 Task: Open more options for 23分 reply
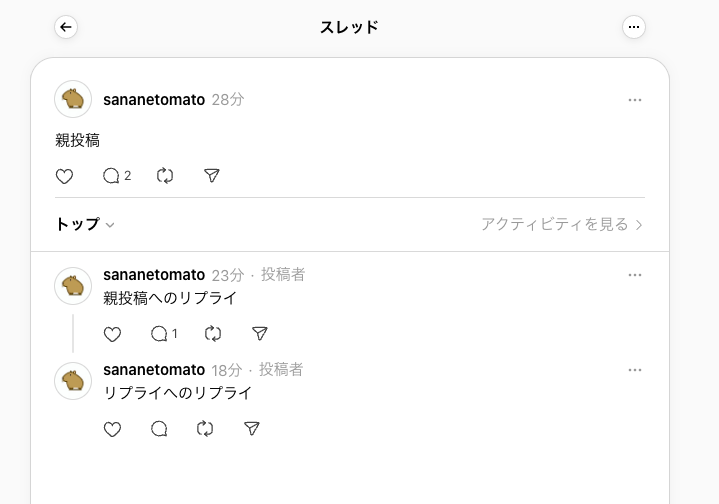click(x=635, y=275)
